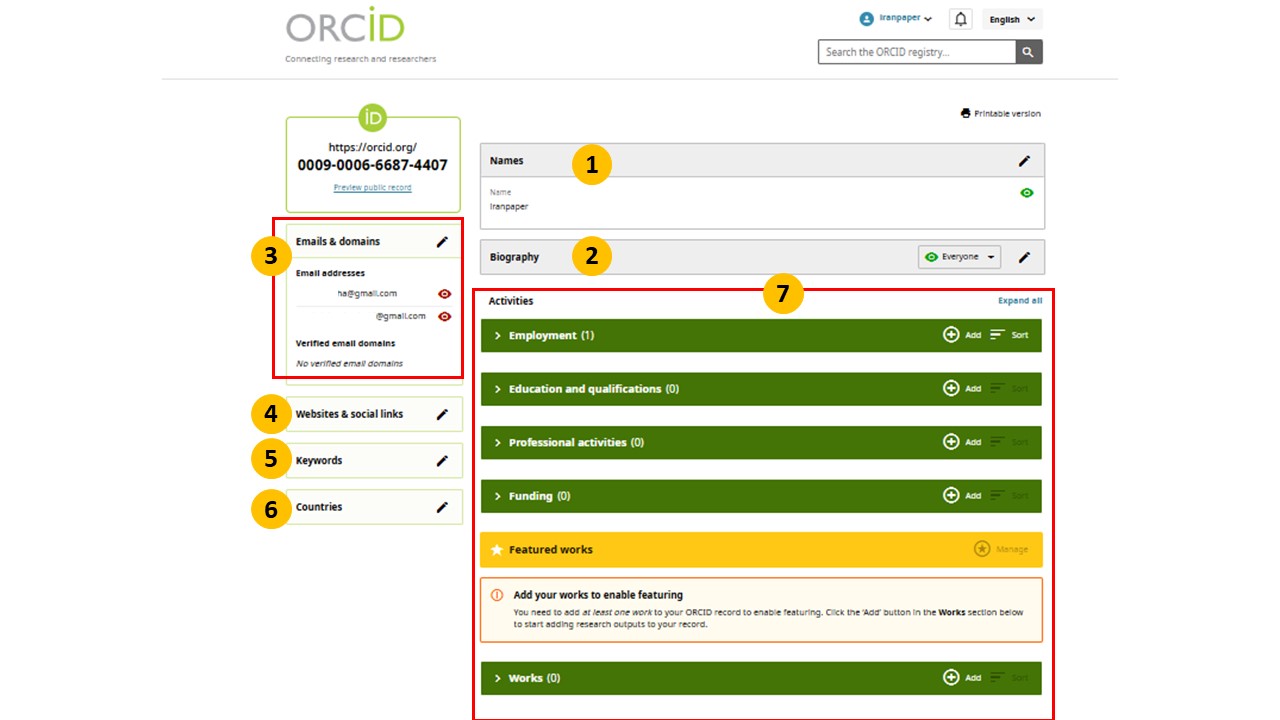Click the Verified email domains label
This screenshot has height=720, width=1280.
click(x=345, y=343)
